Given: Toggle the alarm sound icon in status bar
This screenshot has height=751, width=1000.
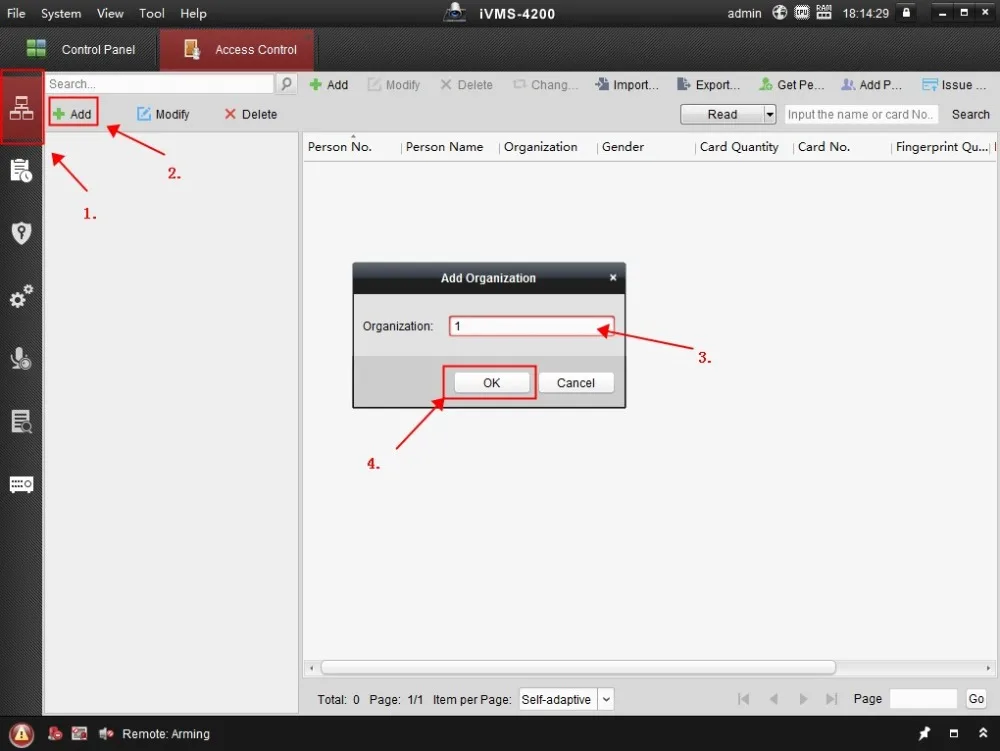Looking at the screenshot, I should pos(106,734).
